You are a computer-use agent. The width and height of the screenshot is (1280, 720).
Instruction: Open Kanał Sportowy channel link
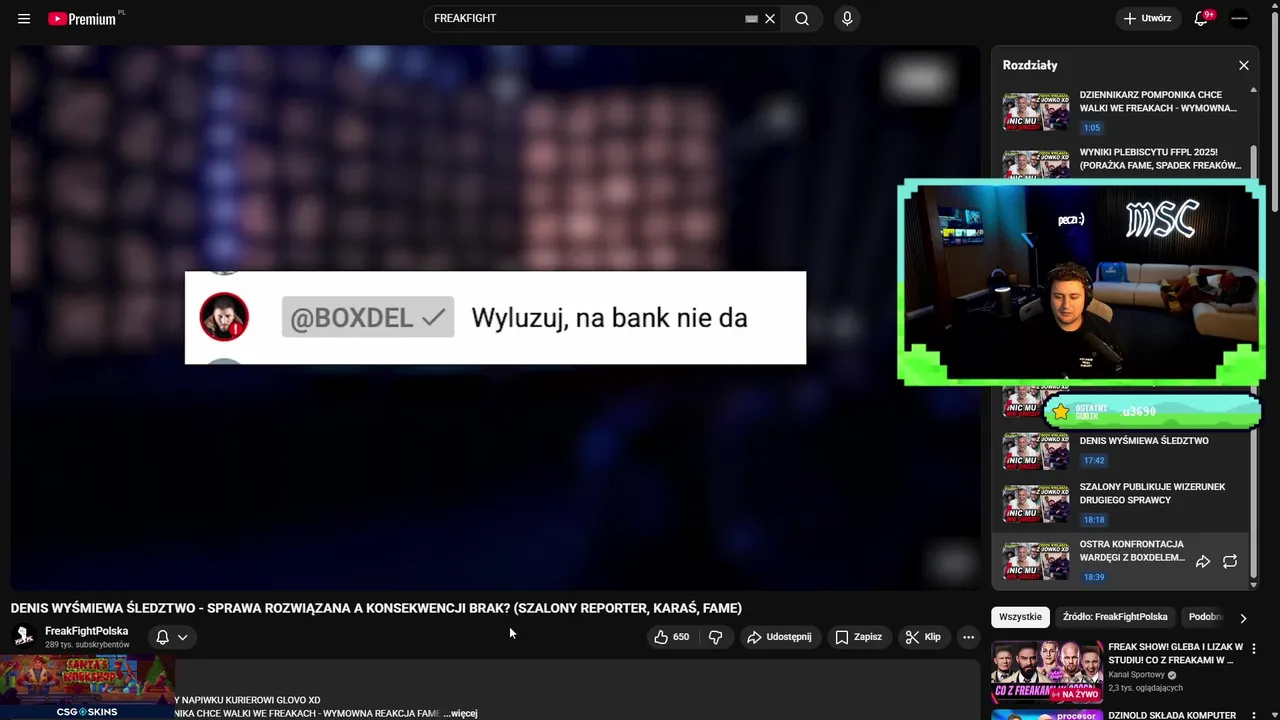1137,675
